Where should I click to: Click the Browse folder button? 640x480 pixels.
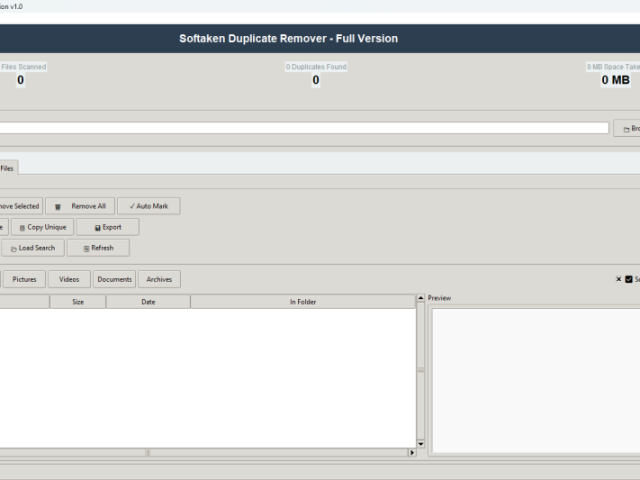627,129
